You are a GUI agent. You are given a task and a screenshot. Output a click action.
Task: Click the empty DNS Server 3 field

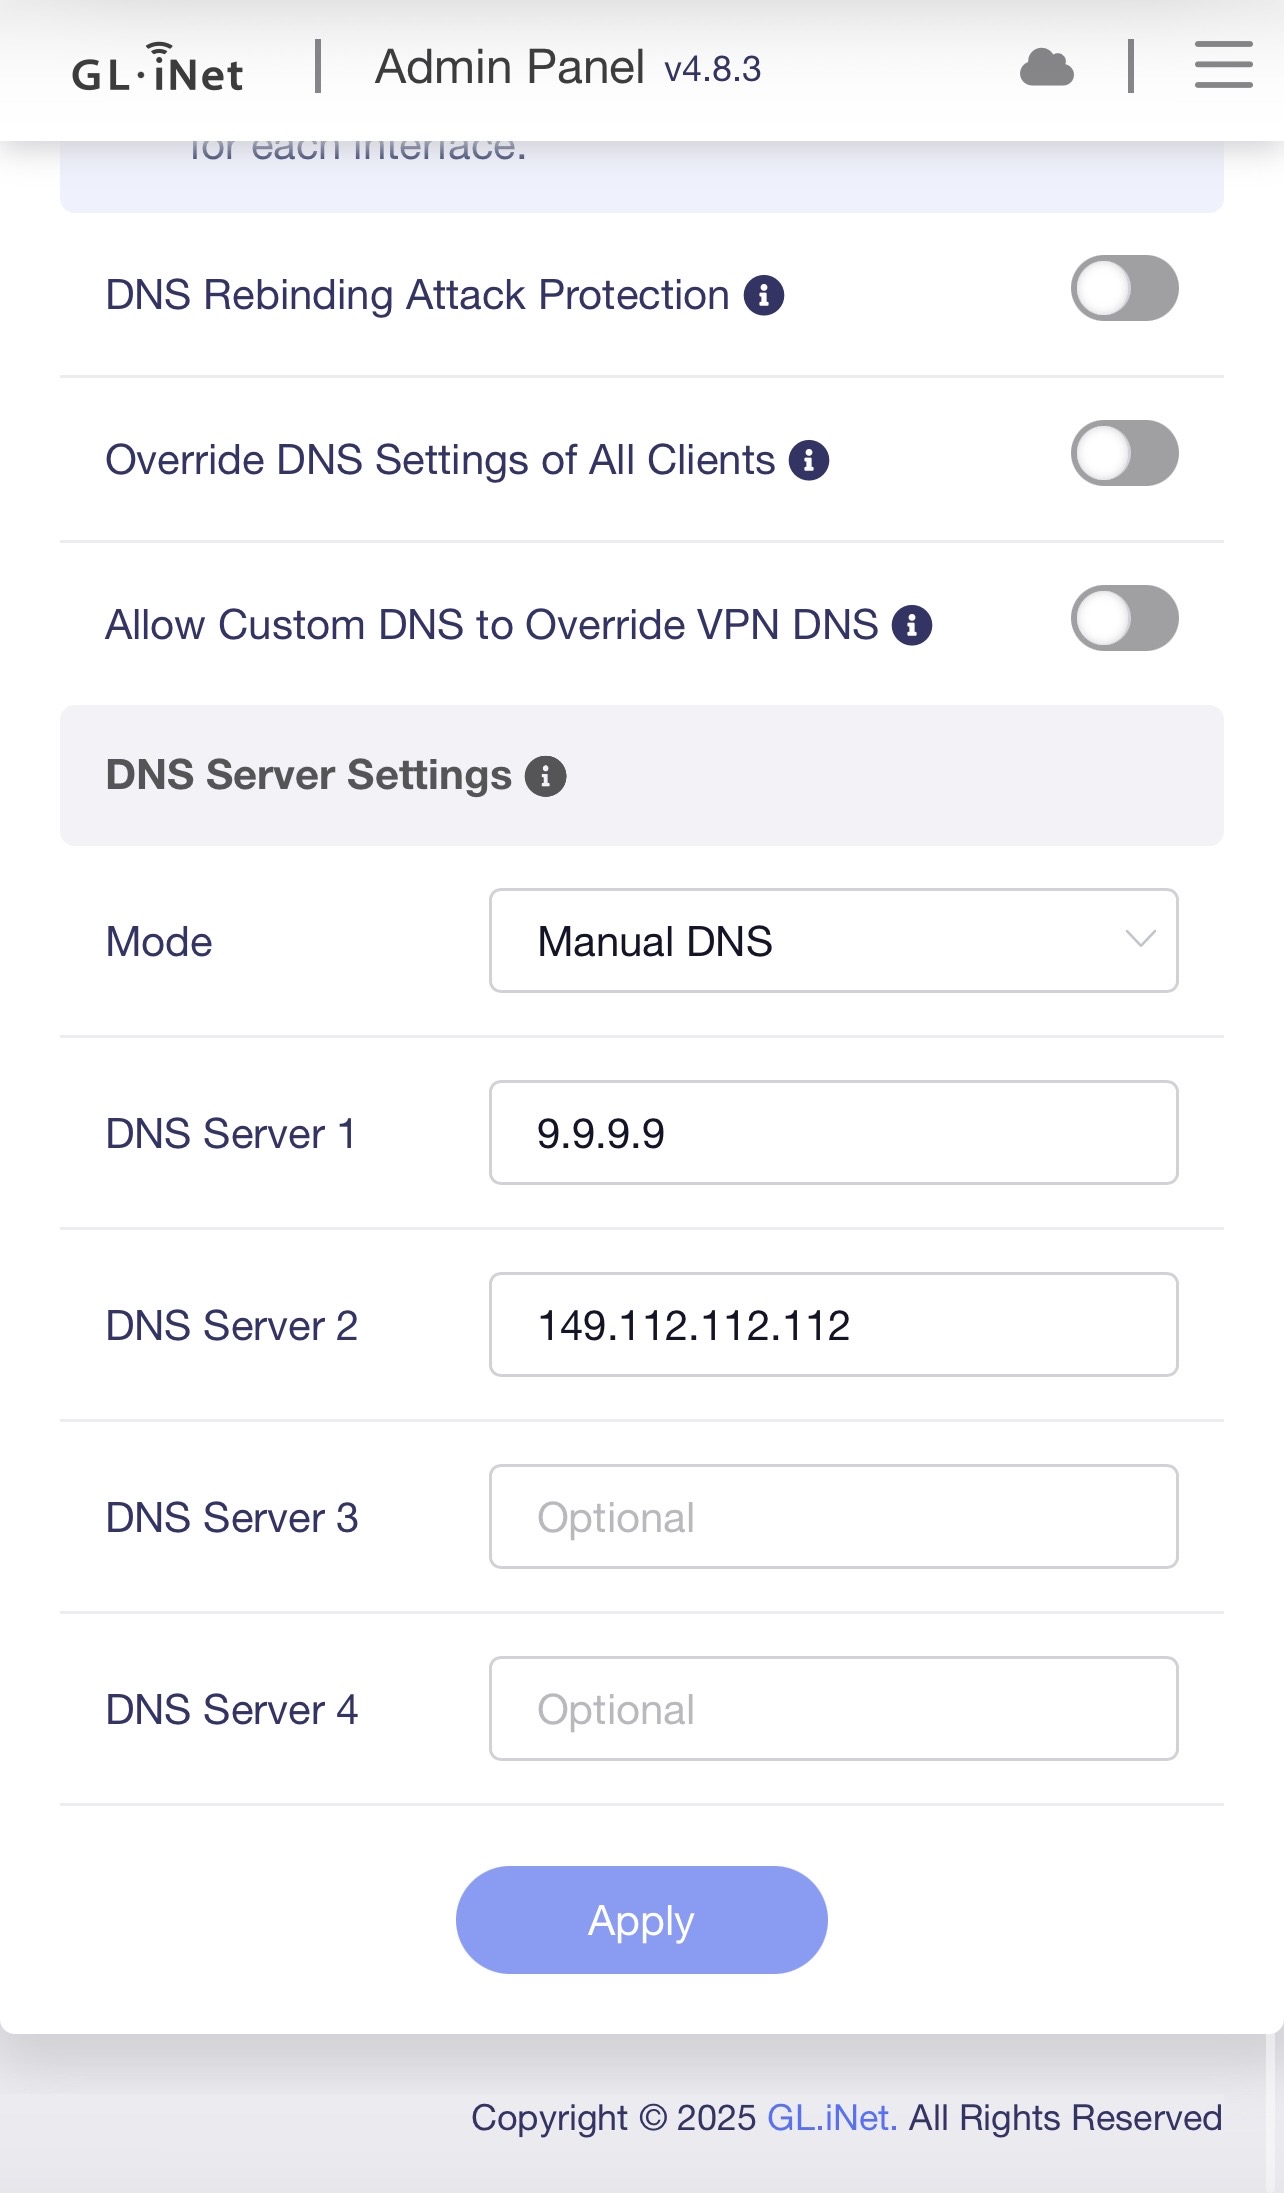click(832, 1517)
